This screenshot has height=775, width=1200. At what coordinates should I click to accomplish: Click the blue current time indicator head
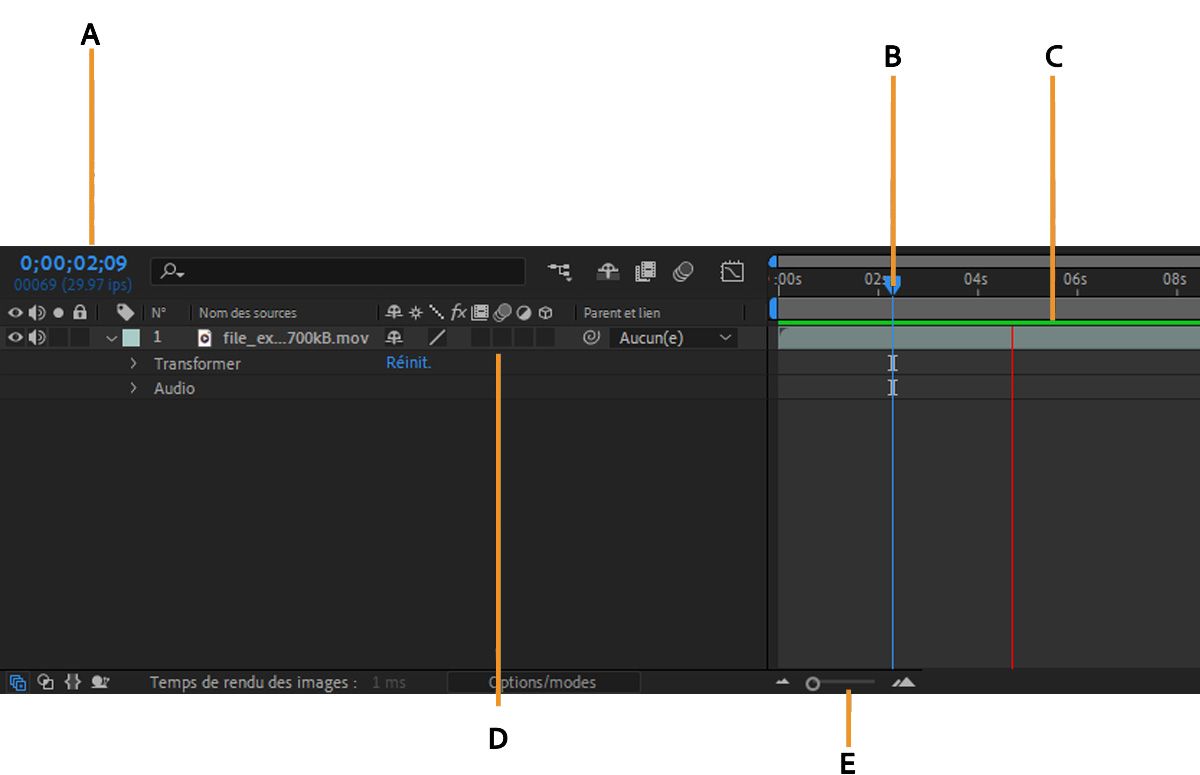pyautogui.click(x=893, y=285)
